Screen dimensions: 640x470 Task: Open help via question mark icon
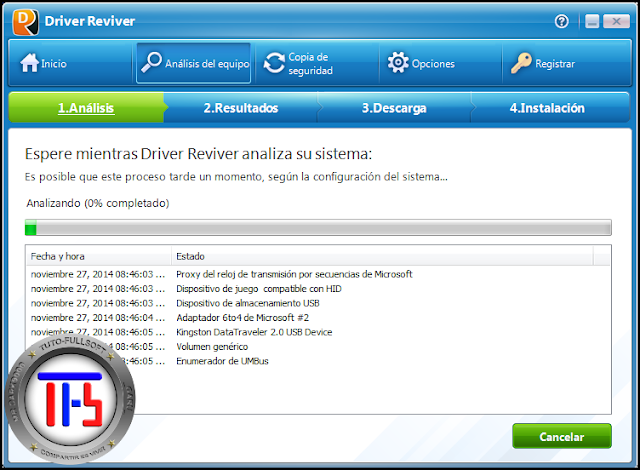562,21
